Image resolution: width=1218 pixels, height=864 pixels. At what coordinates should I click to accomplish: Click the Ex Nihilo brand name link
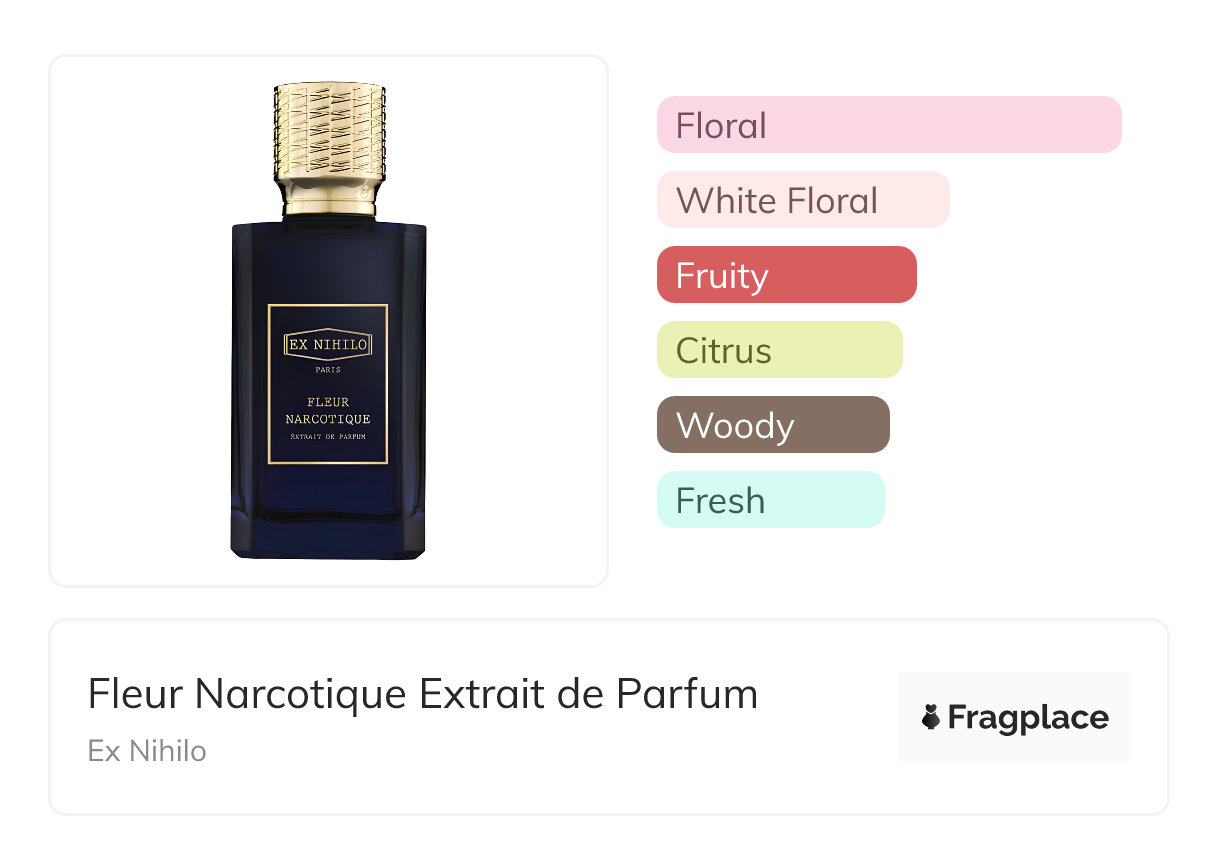click(x=147, y=751)
